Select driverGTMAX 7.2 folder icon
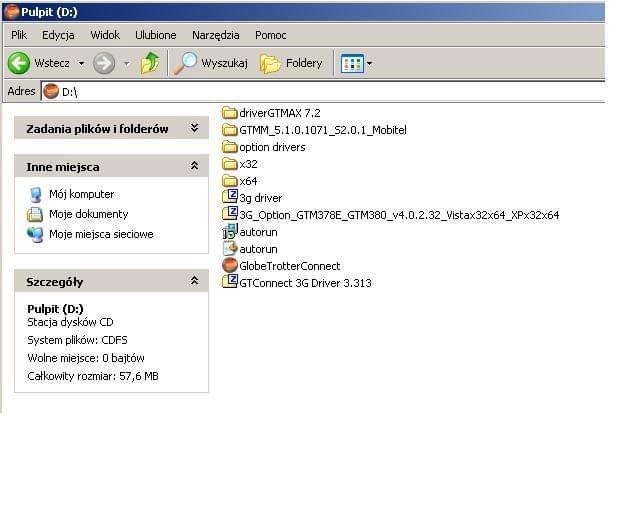640x512 pixels. 230,113
